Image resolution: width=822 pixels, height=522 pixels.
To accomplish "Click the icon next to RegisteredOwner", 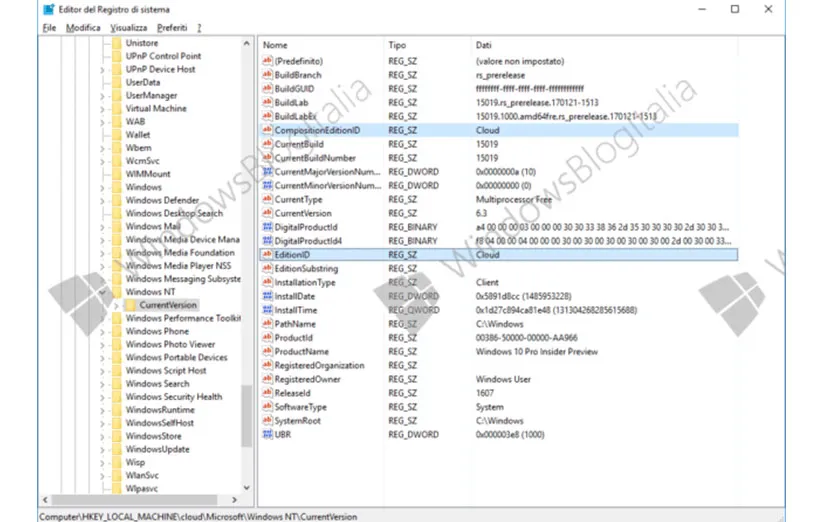I will click(267, 379).
